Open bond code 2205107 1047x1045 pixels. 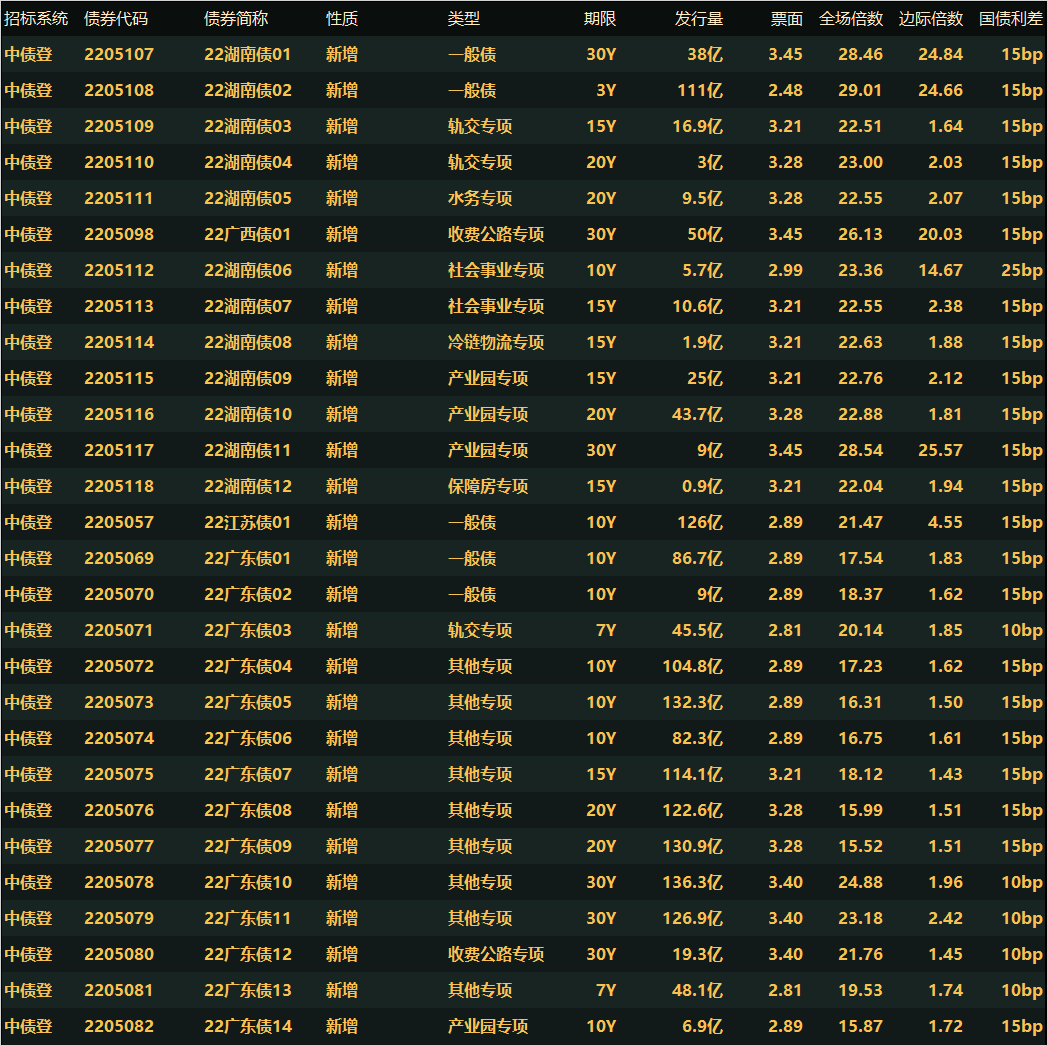(119, 54)
